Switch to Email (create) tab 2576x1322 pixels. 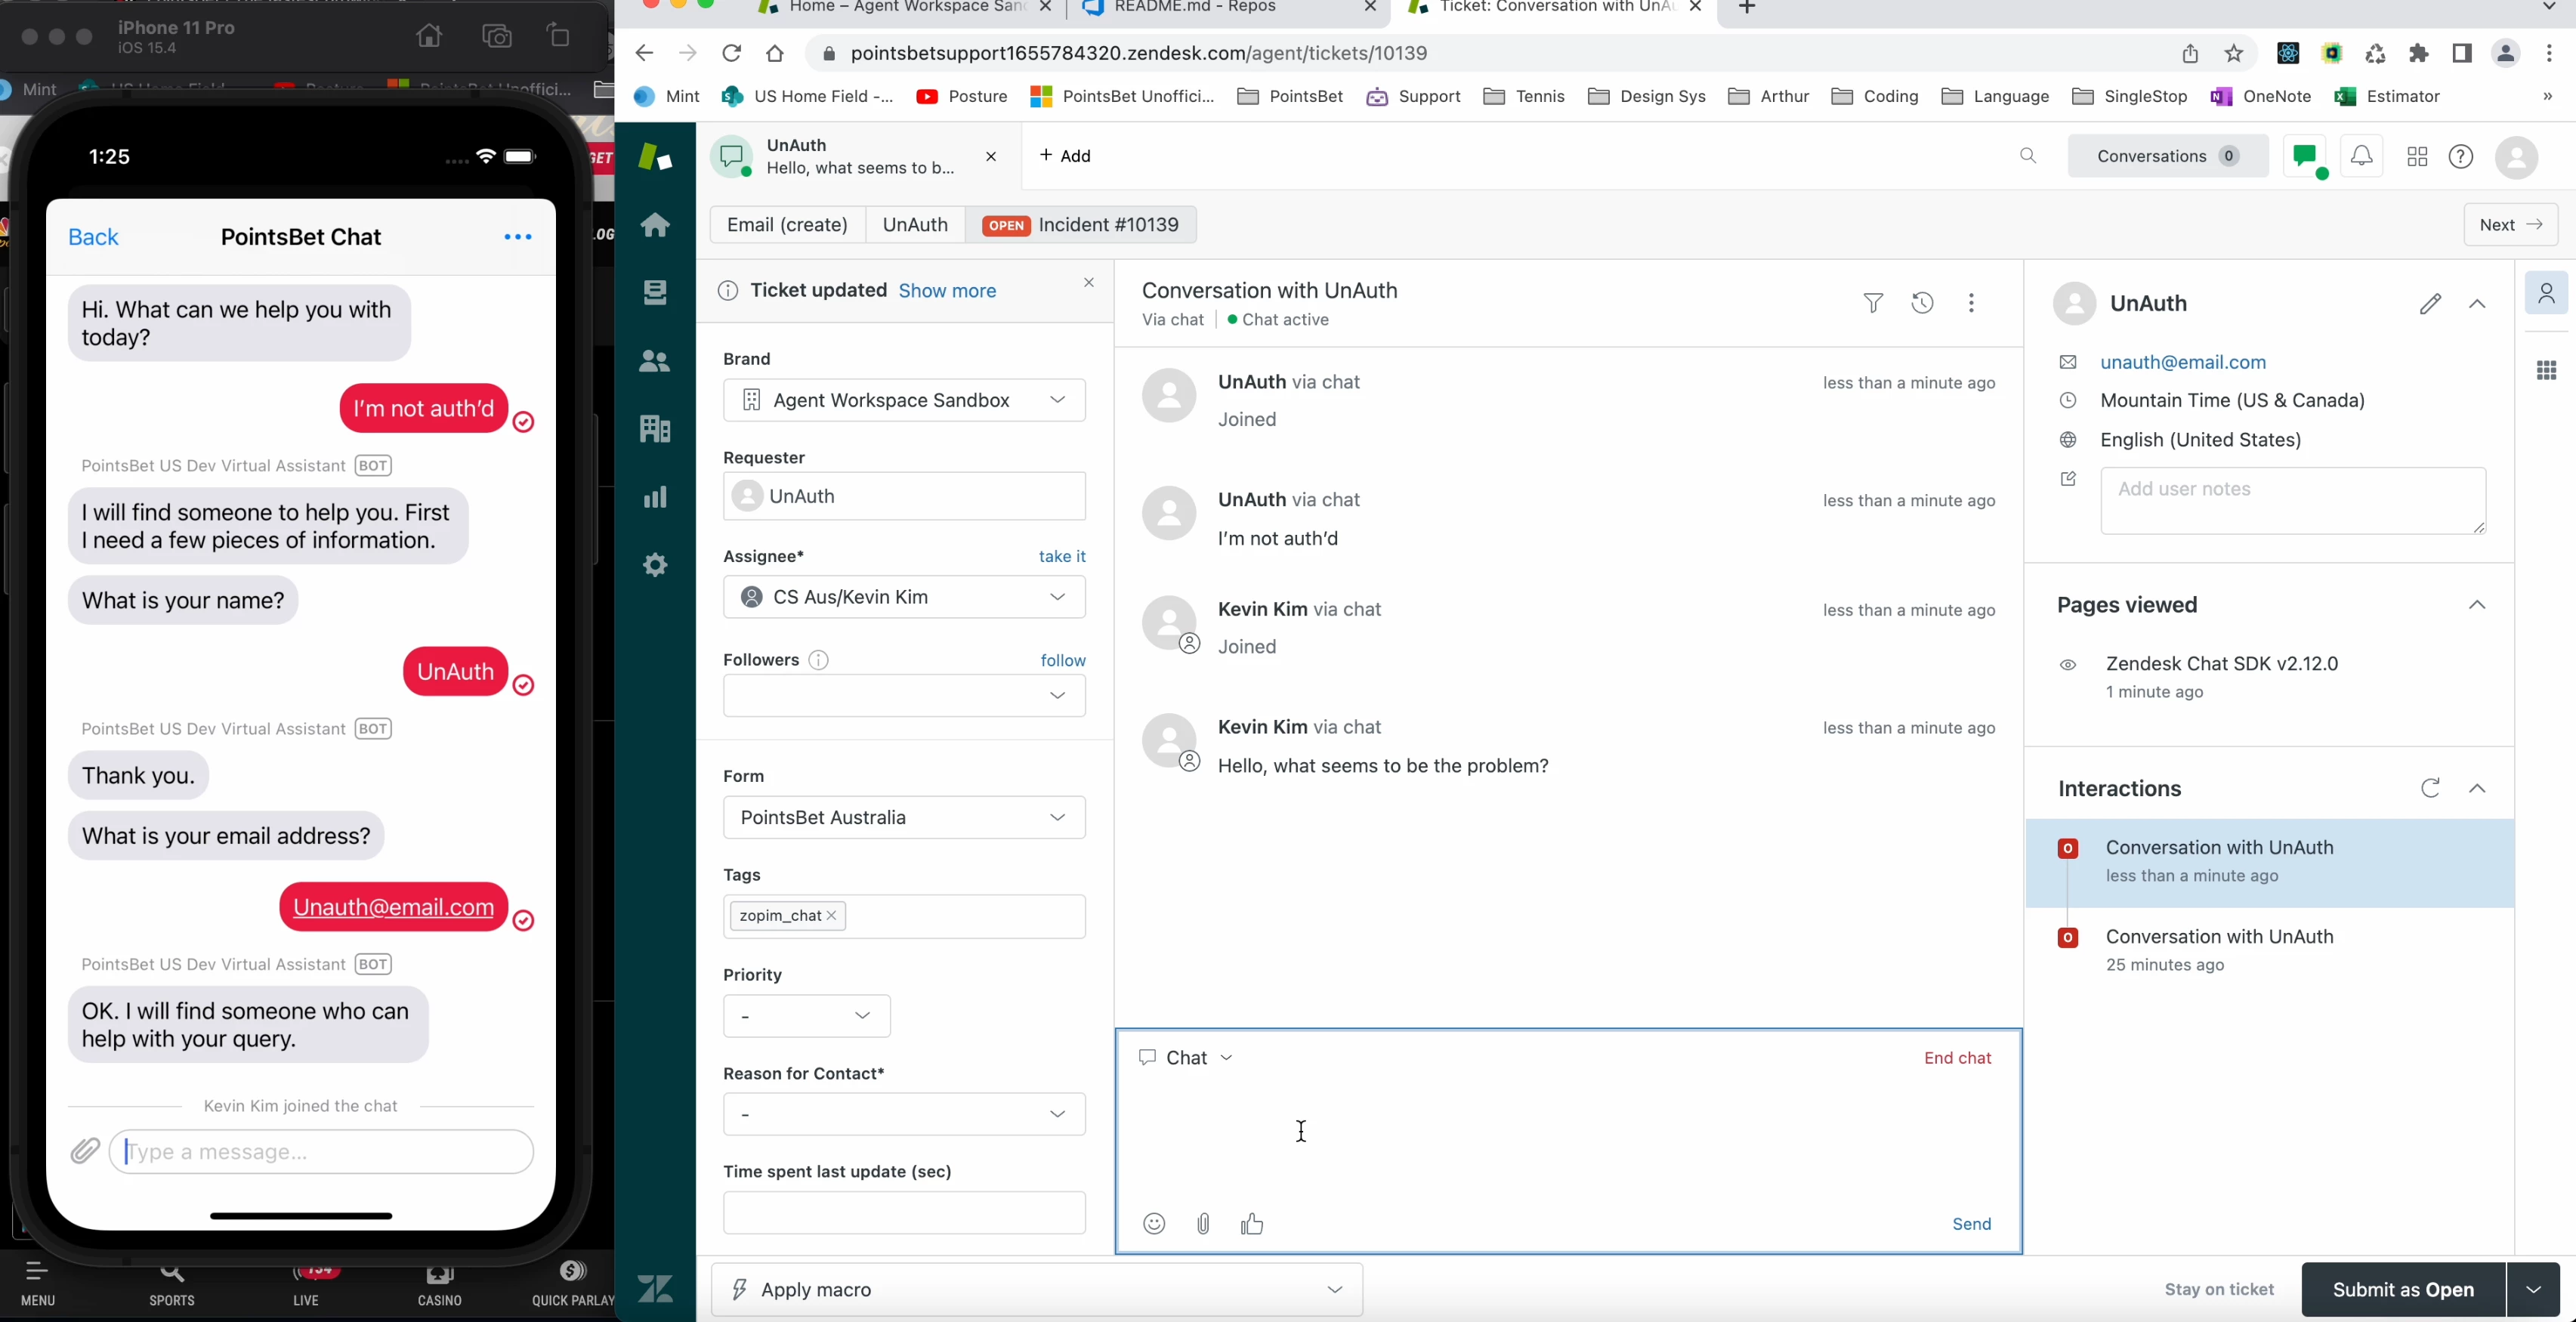(787, 225)
